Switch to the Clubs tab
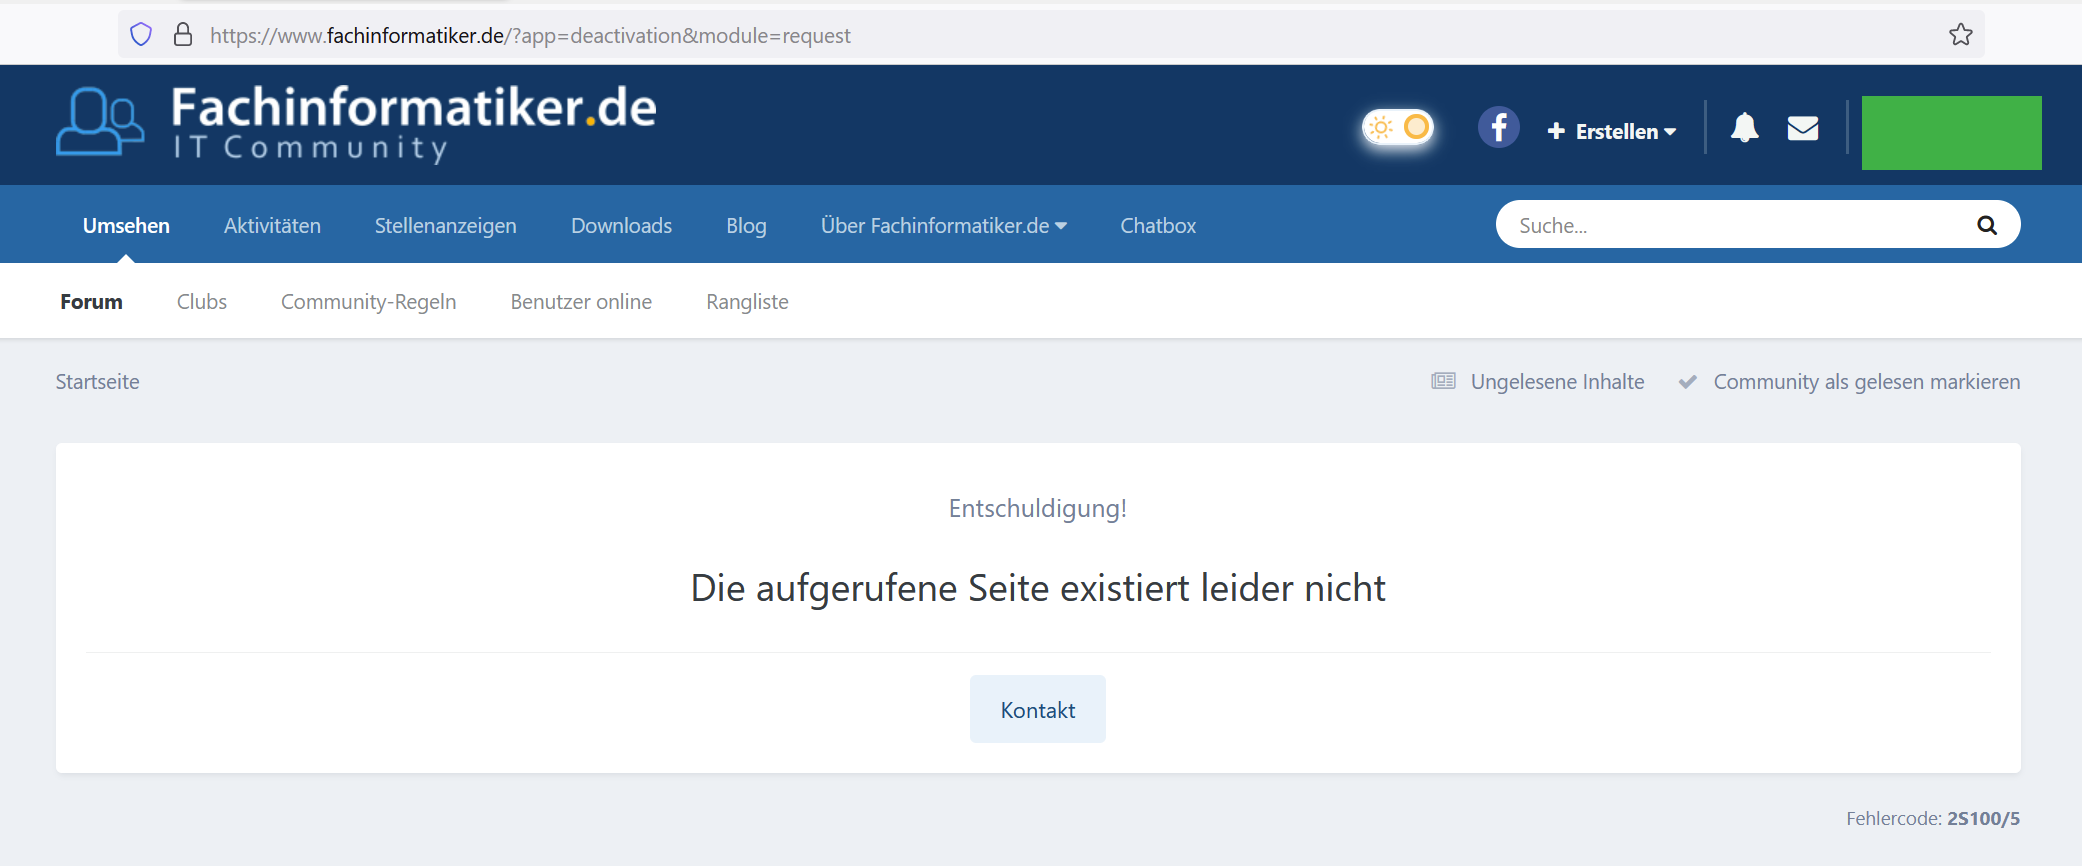Screen dimensions: 2082x866 click(x=202, y=302)
